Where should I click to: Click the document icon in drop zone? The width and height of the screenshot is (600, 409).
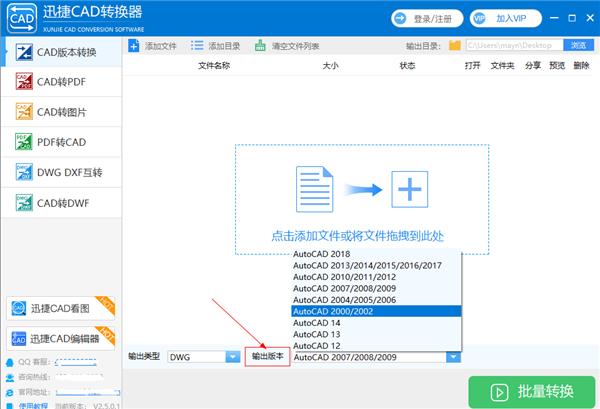315,189
